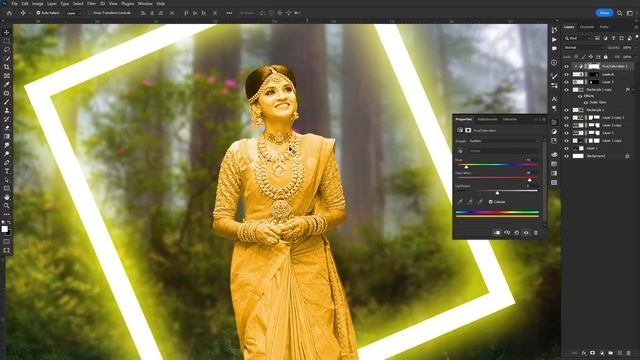Click the layer mask icon in Properties
The image size is (640, 360).
coord(468,130)
